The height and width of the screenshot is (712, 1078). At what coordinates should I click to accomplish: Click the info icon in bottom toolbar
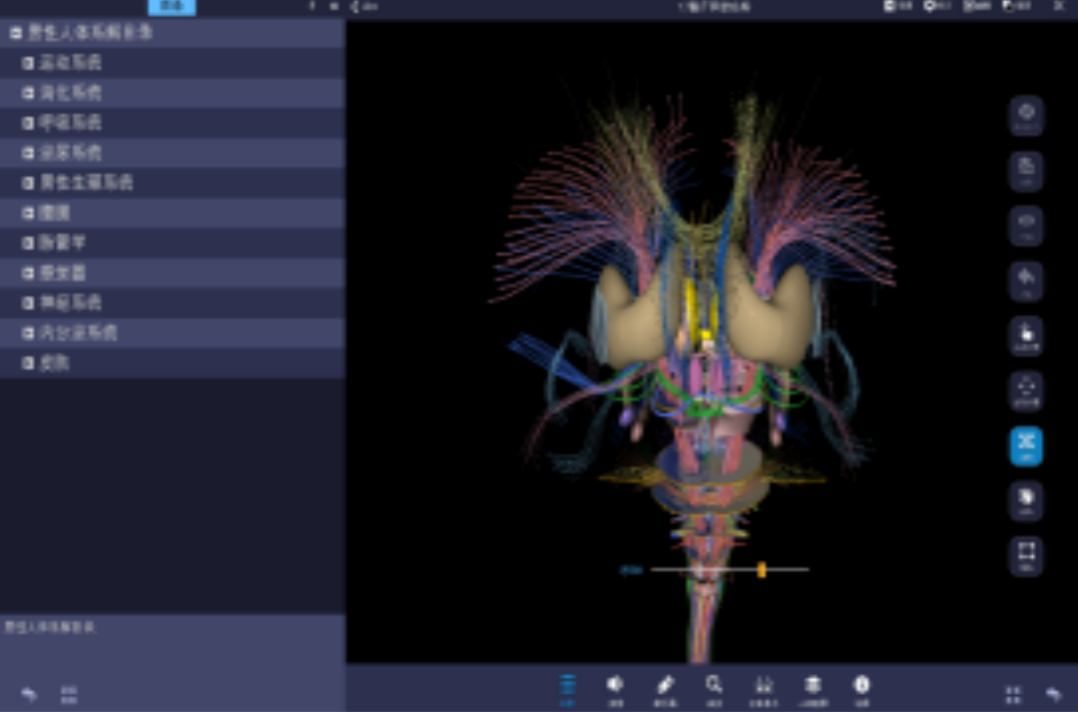tap(862, 684)
